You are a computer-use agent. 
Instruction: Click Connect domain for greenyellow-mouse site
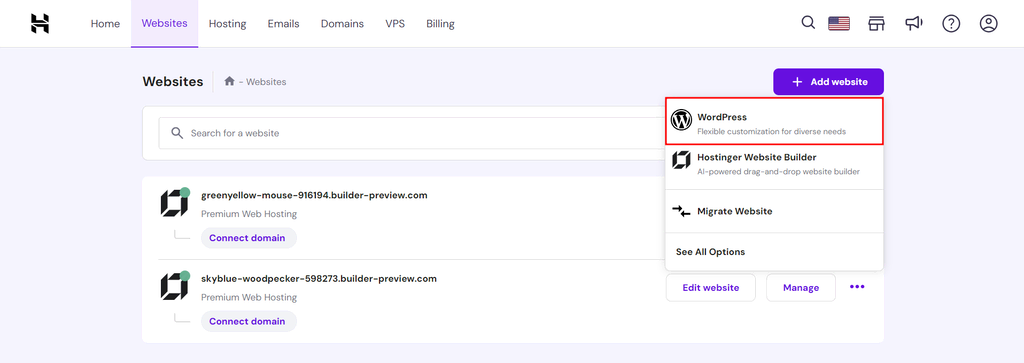coord(248,238)
